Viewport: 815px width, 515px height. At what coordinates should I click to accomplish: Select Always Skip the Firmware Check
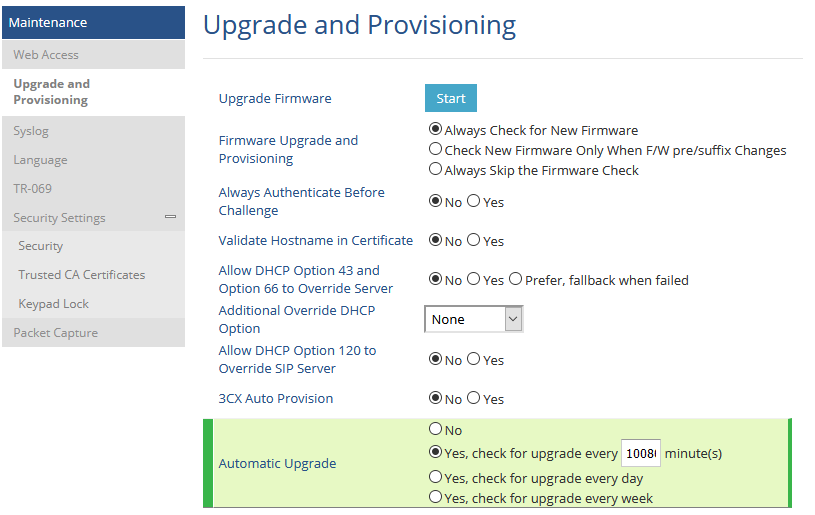(x=436, y=169)
